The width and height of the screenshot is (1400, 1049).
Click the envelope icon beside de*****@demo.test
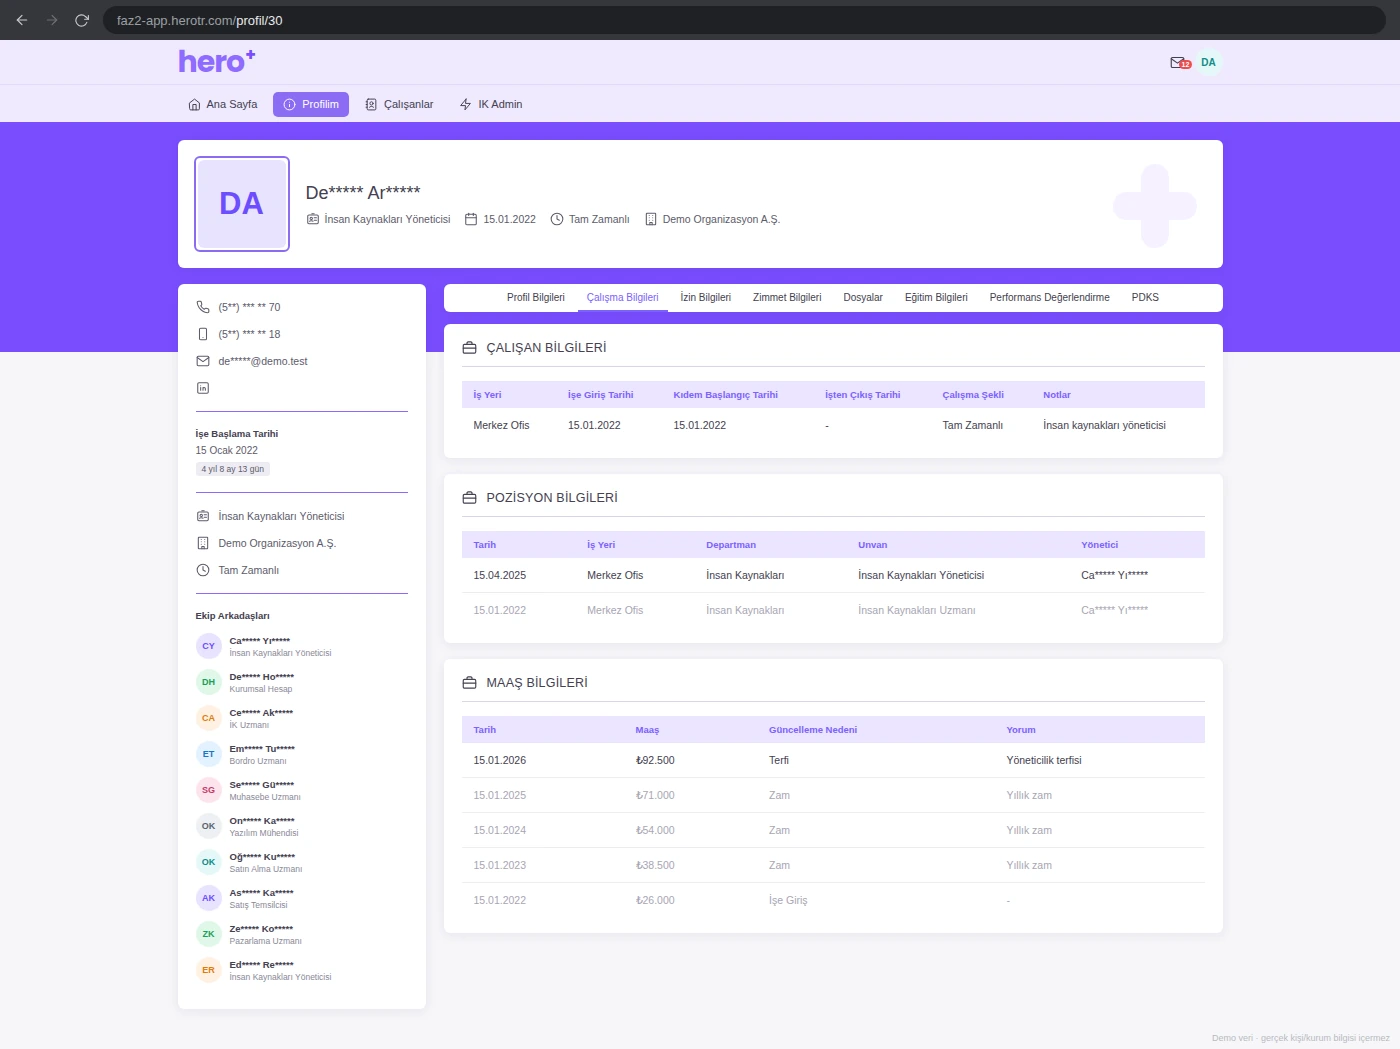click(x=203, y=361)
